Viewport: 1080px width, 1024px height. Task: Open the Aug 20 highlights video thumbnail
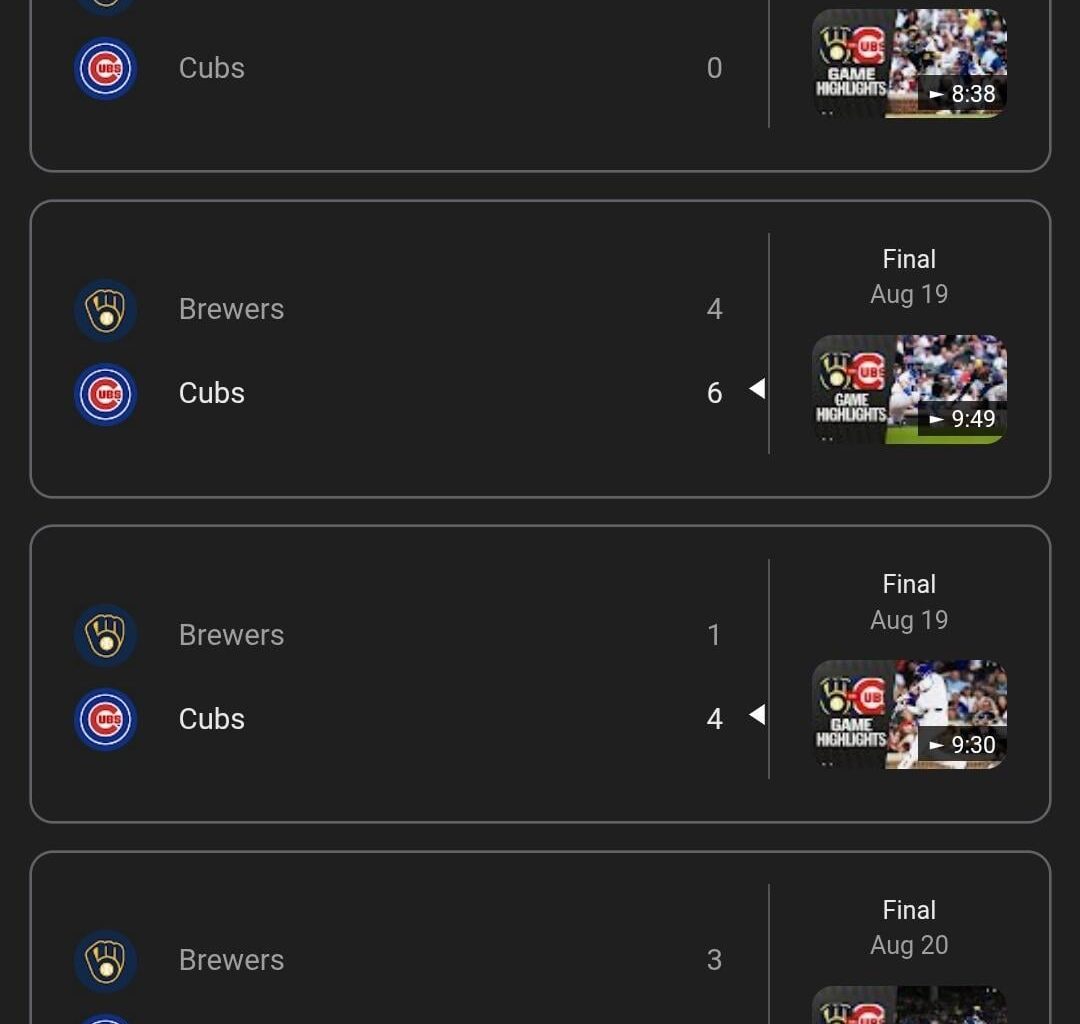tap(908, 1005)
